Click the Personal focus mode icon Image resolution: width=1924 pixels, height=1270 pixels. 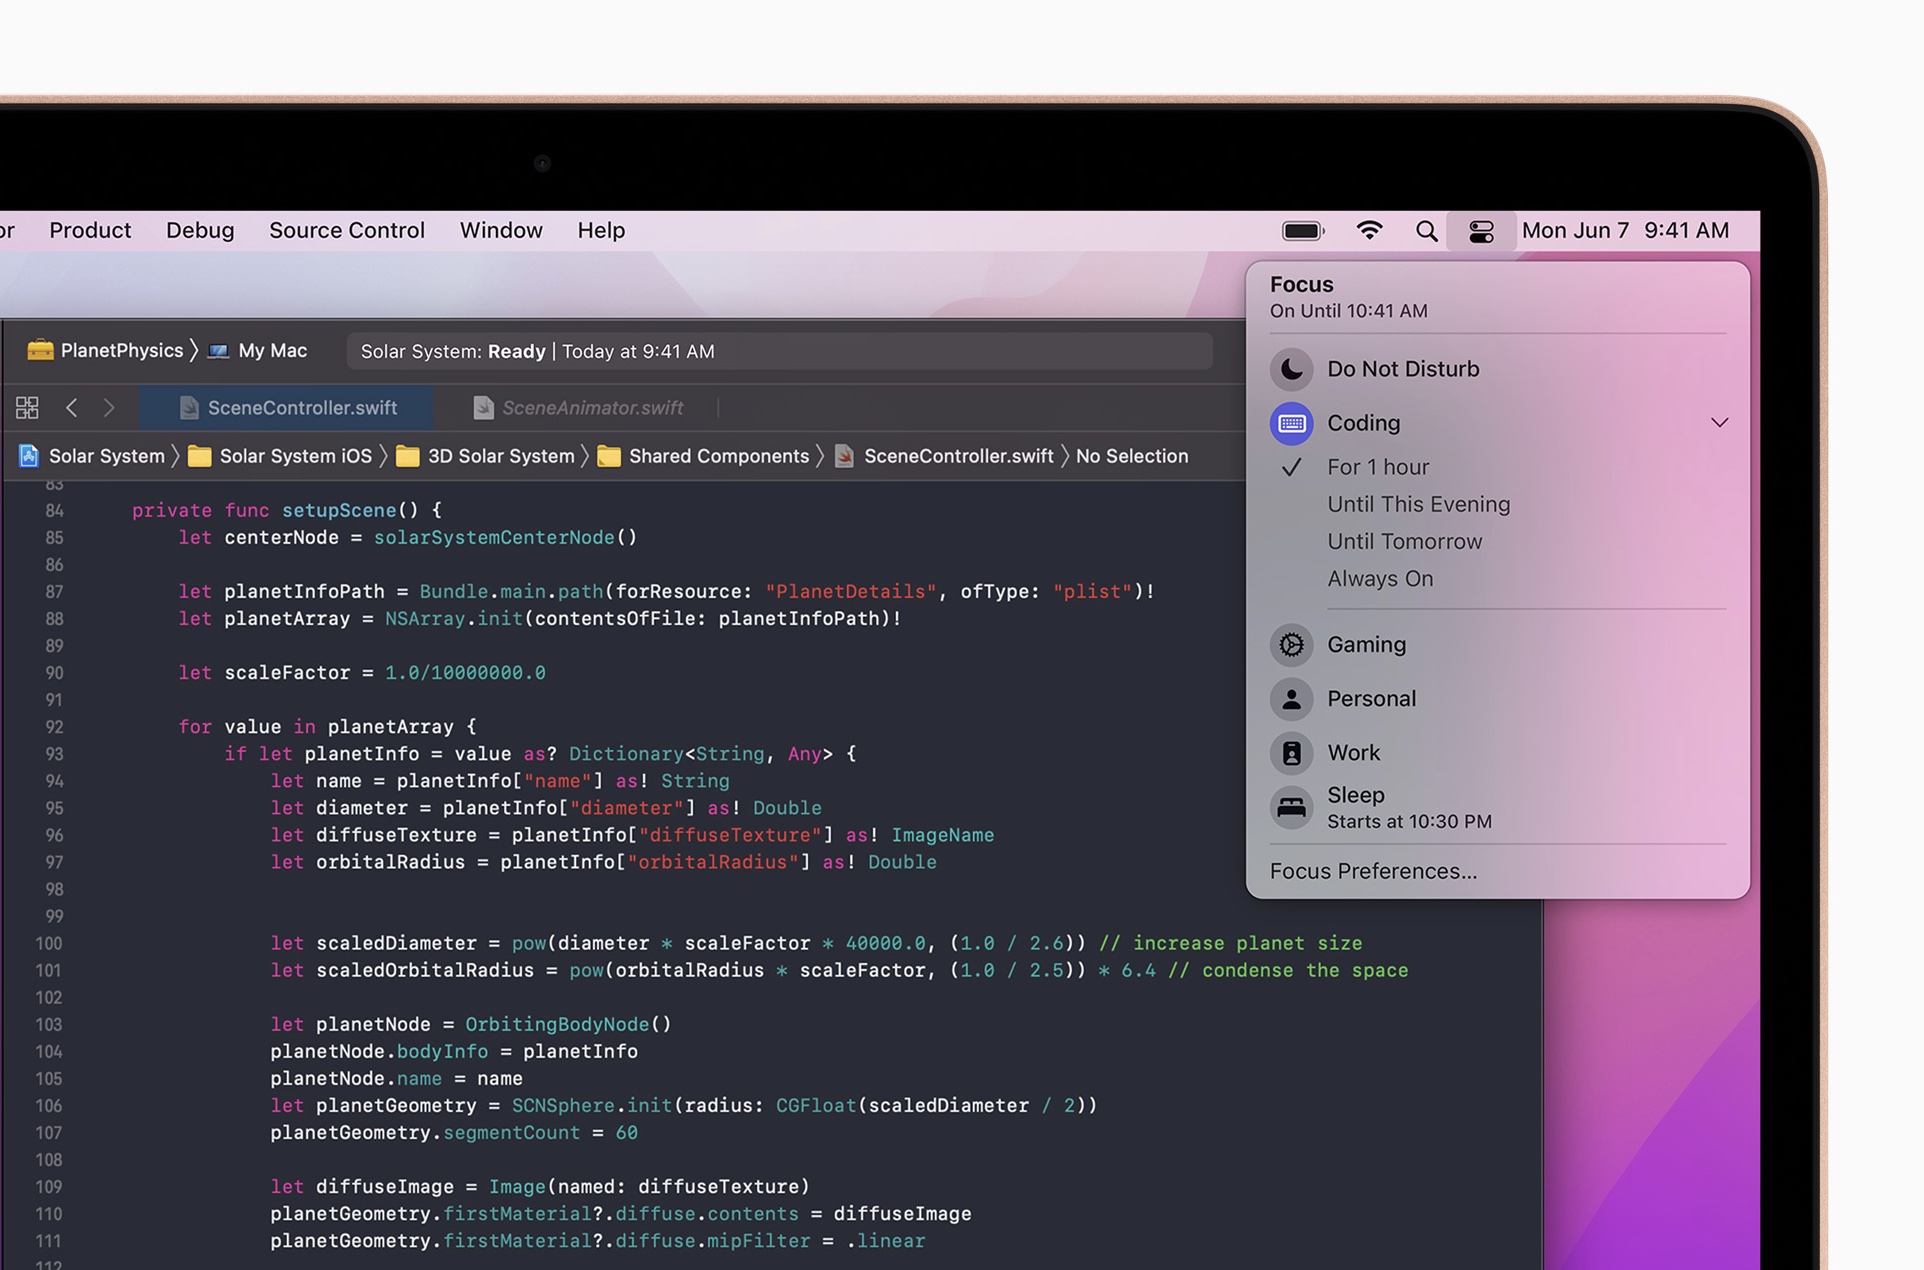pos(1291,697)
